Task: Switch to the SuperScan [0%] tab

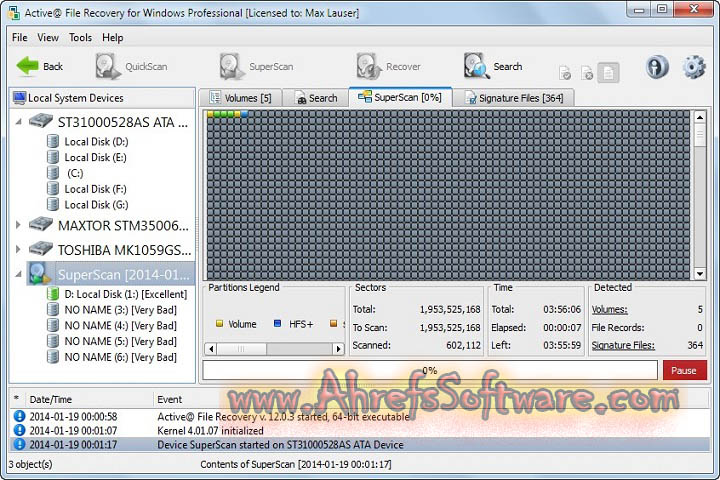Action: click(400, 97)
